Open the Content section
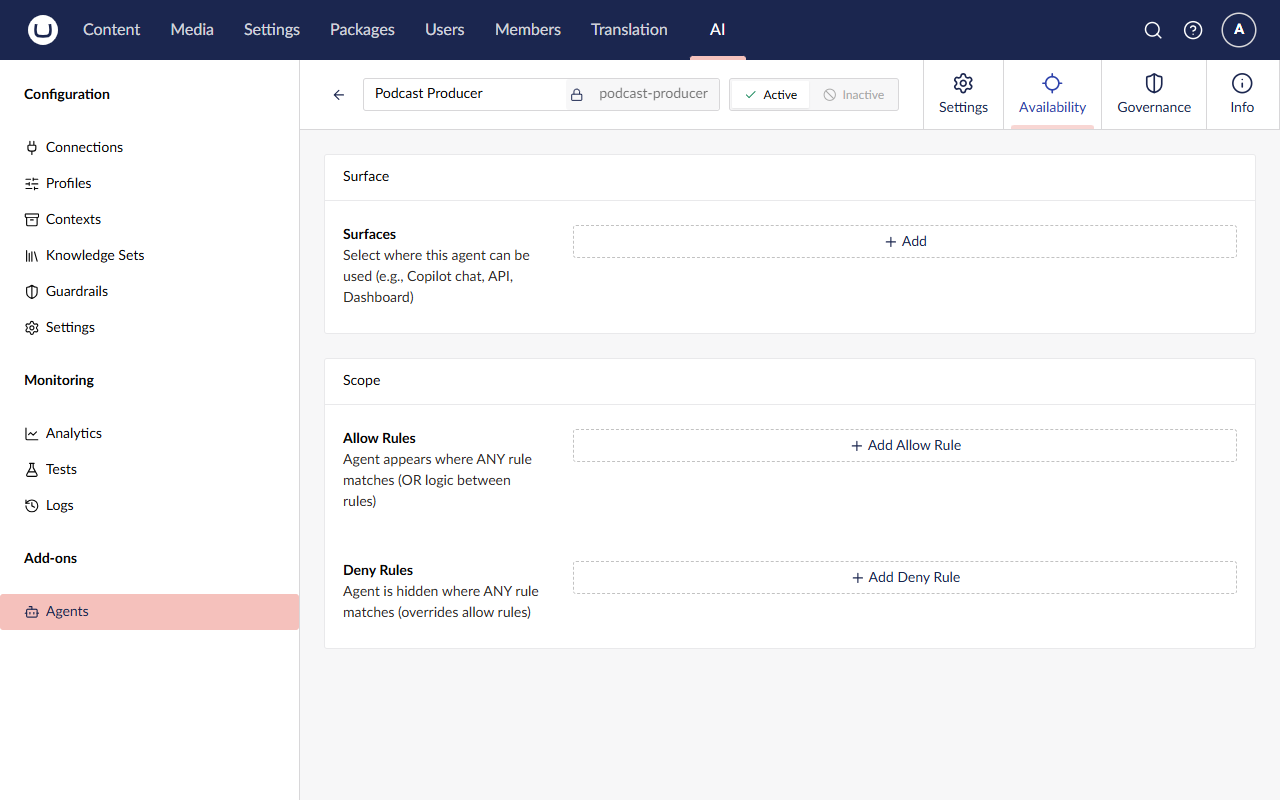The height and width of the screenshot is (800, 1280). pyautogui.click(x=112, y=30)
